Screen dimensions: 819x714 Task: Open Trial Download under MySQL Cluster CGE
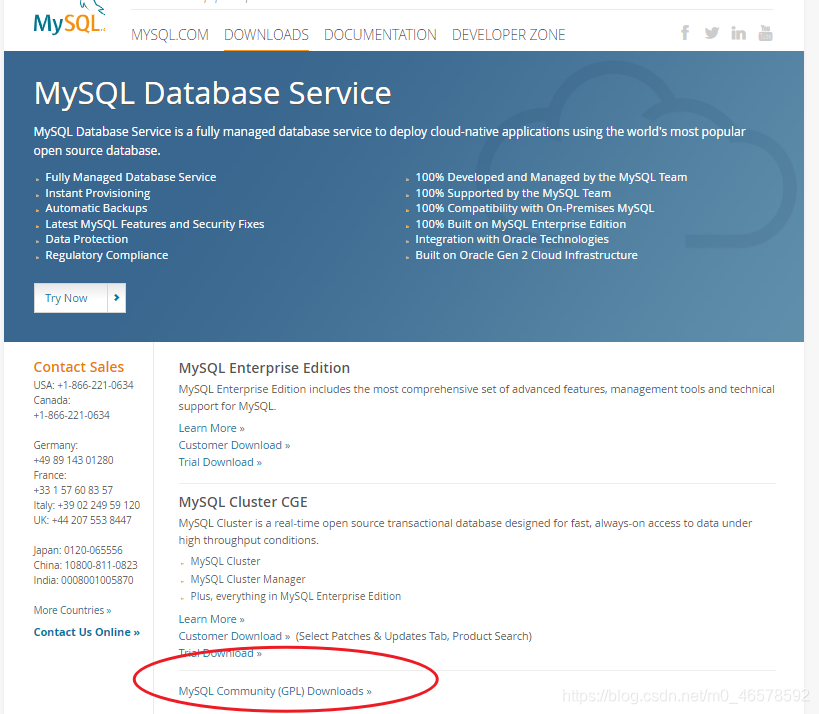coord(220,653)
